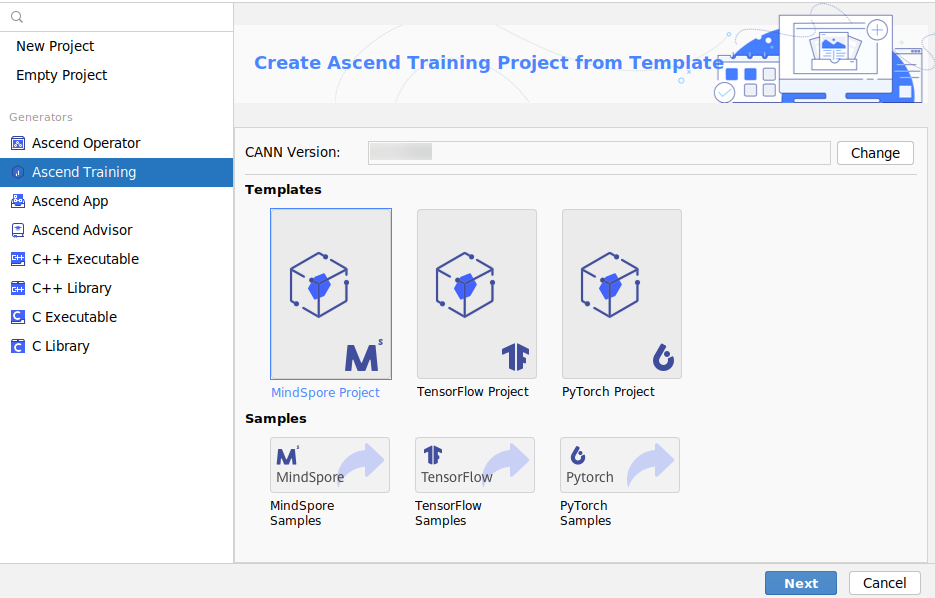Click the PyTorch flame logo in Samples
Viewport: 935px width, 598px height.
(x=578, y=456)
